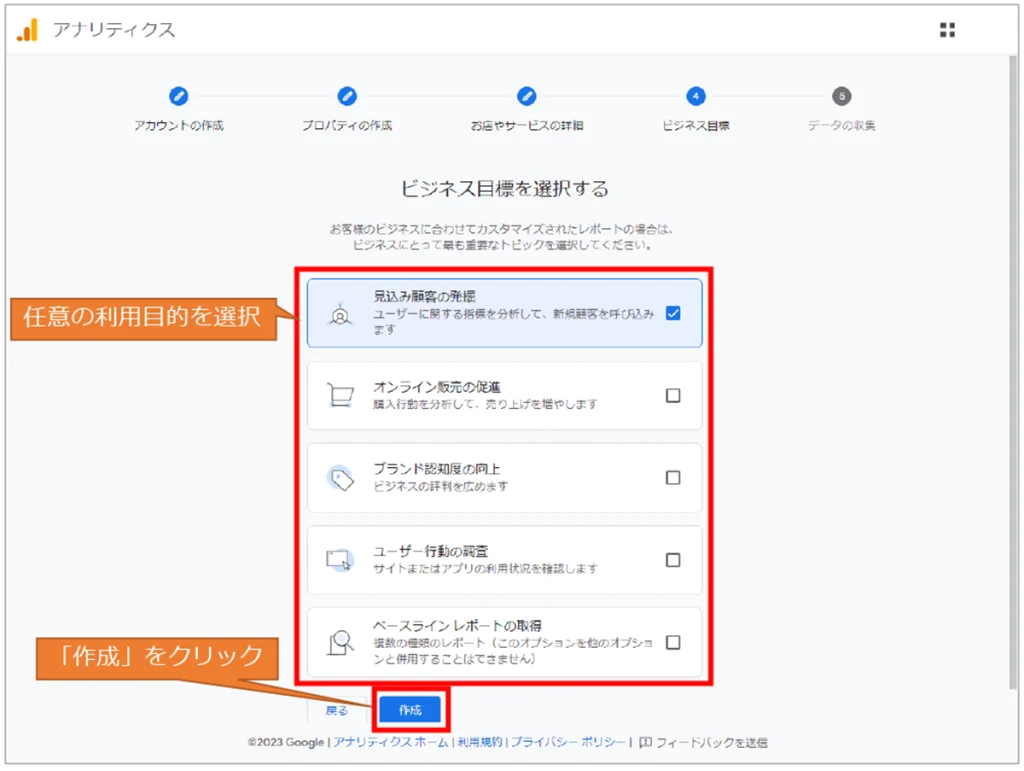Tick the ユーザー行動の調査 checkbox
Screen dimensions: 1024x771
(x=673, y=560)
